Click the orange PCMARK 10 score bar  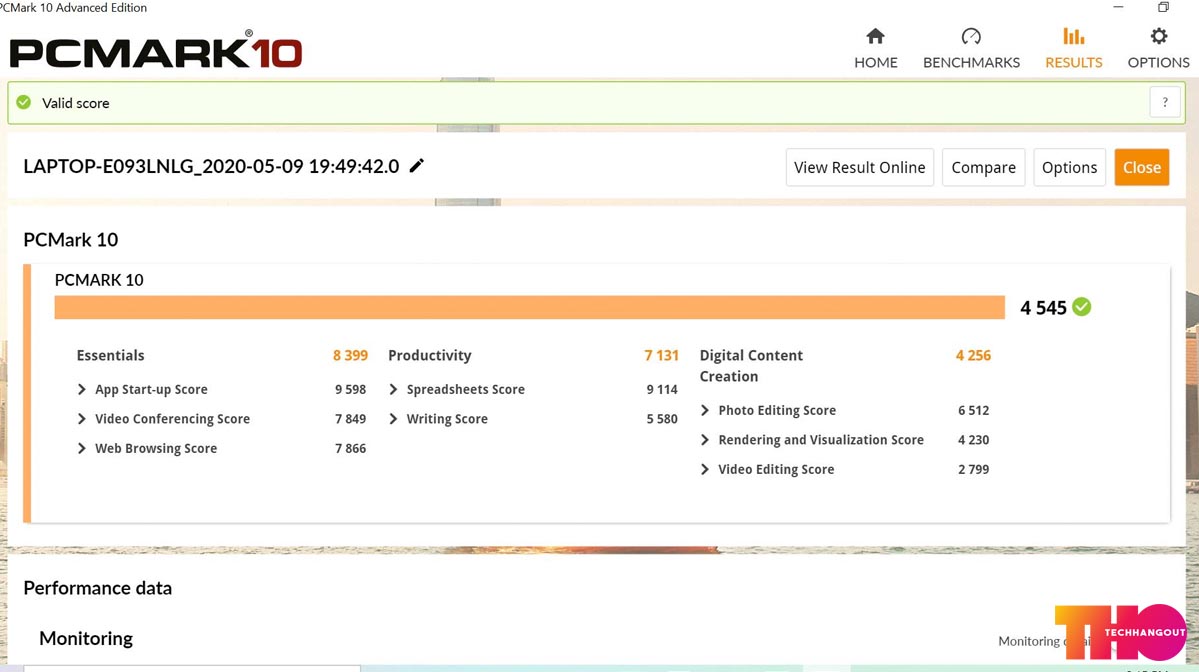point(529,307)
